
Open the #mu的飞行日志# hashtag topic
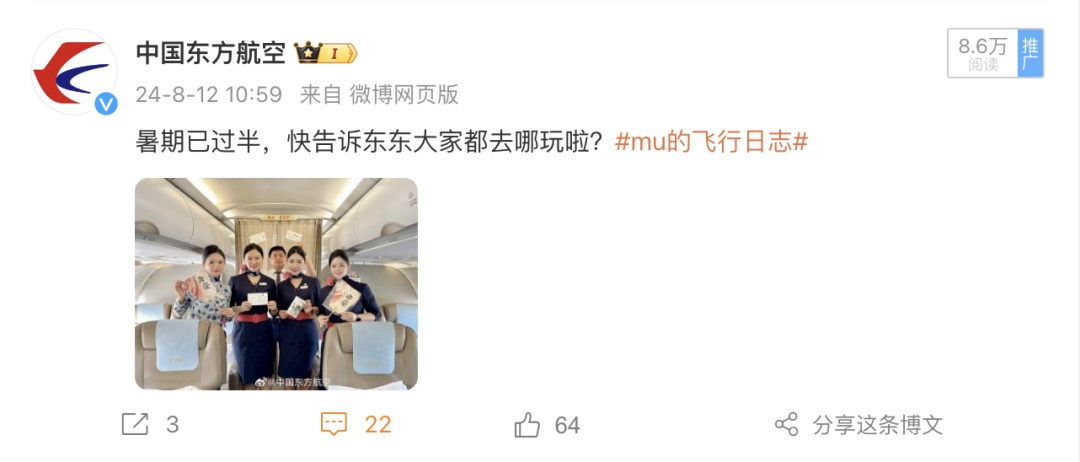click(x=711, y=142)
